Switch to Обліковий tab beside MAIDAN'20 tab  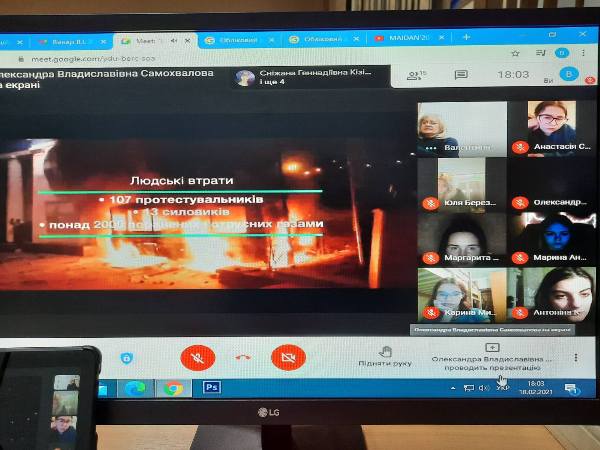(324, 39)
